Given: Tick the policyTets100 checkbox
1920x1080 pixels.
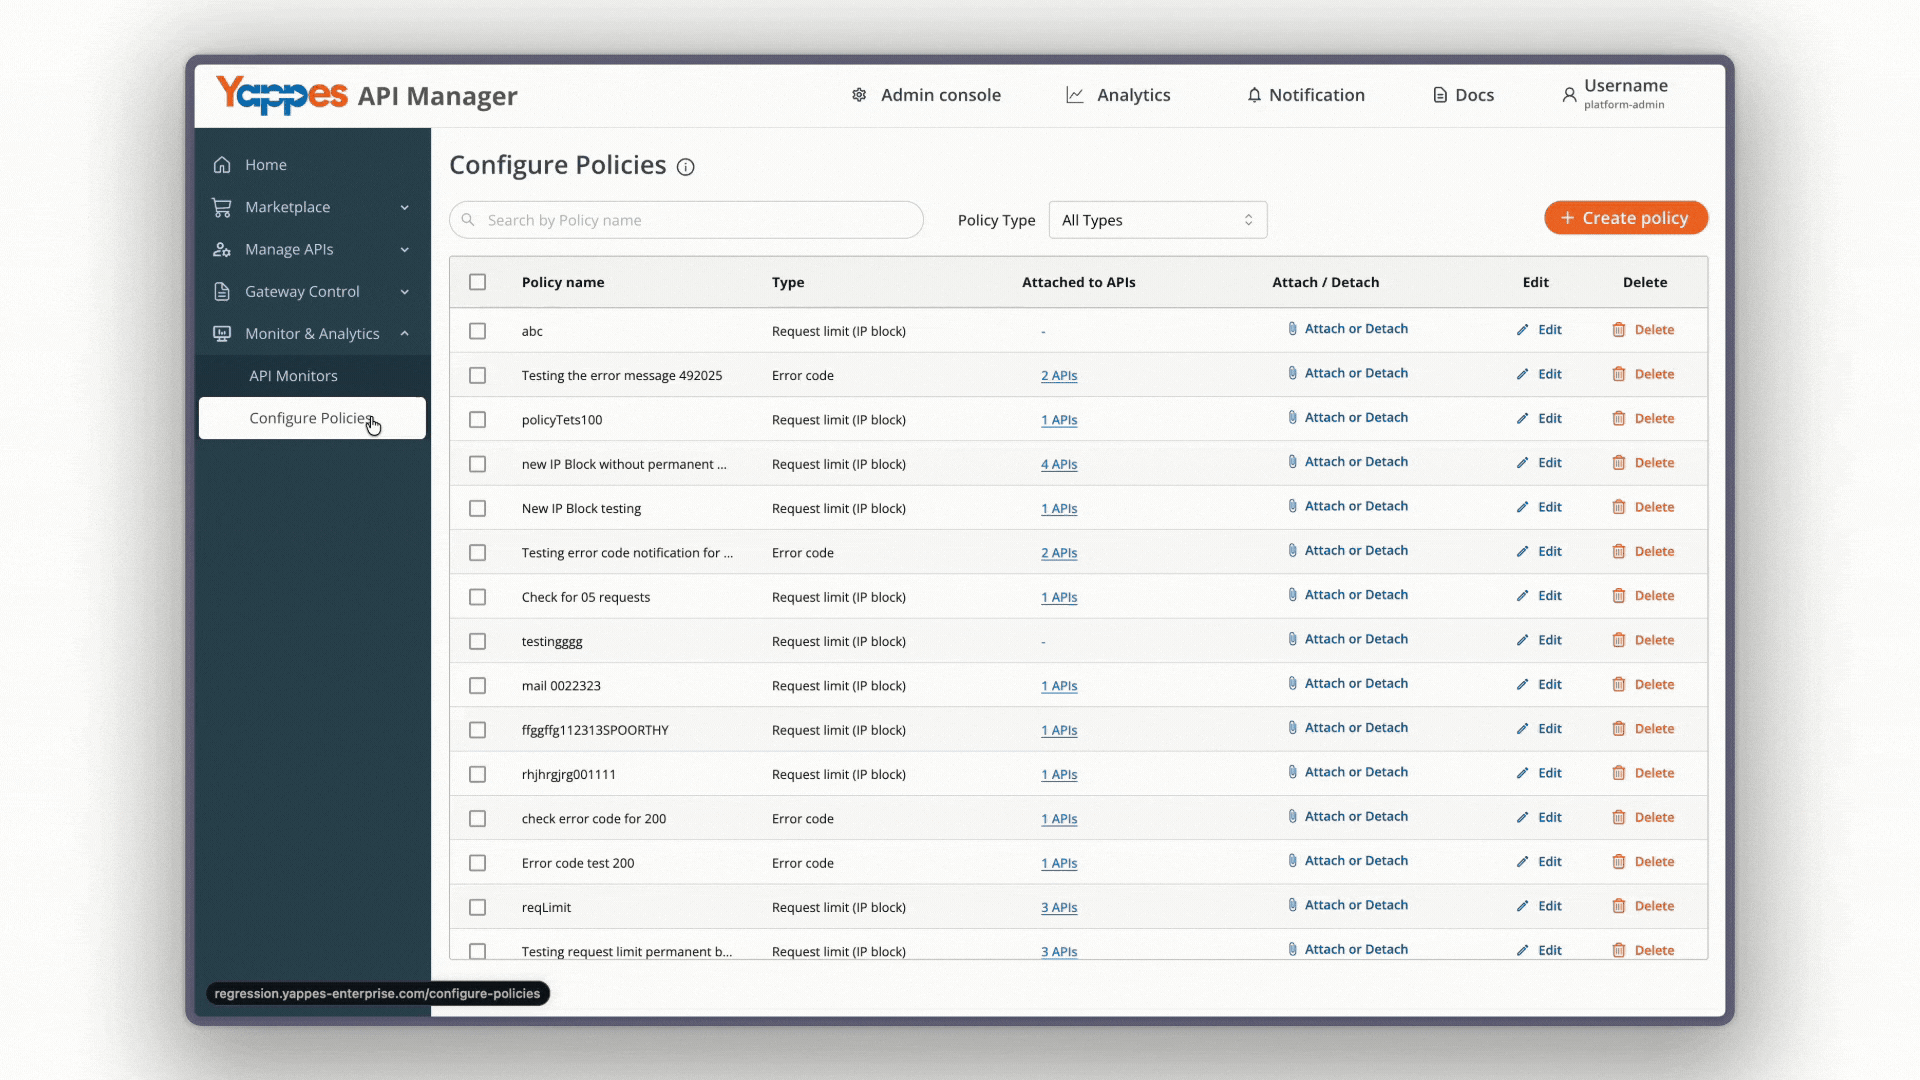Looking at the screenshot, I should (478, 420).
